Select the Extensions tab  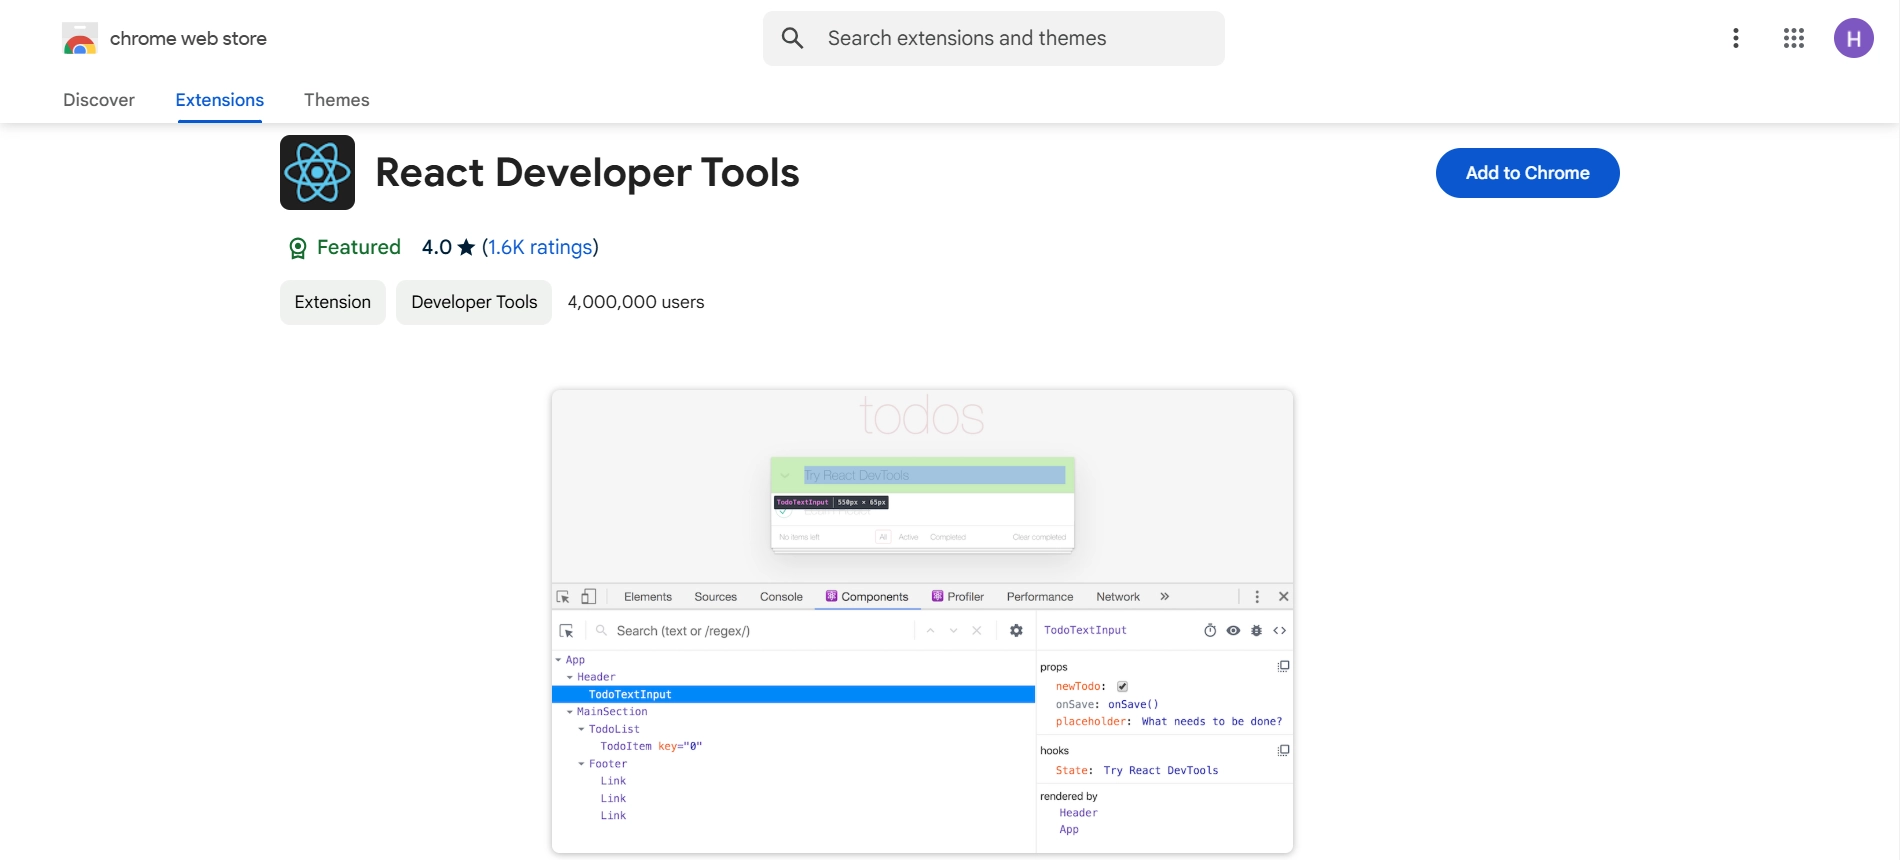pyautogui.click(x=220, y=100)
